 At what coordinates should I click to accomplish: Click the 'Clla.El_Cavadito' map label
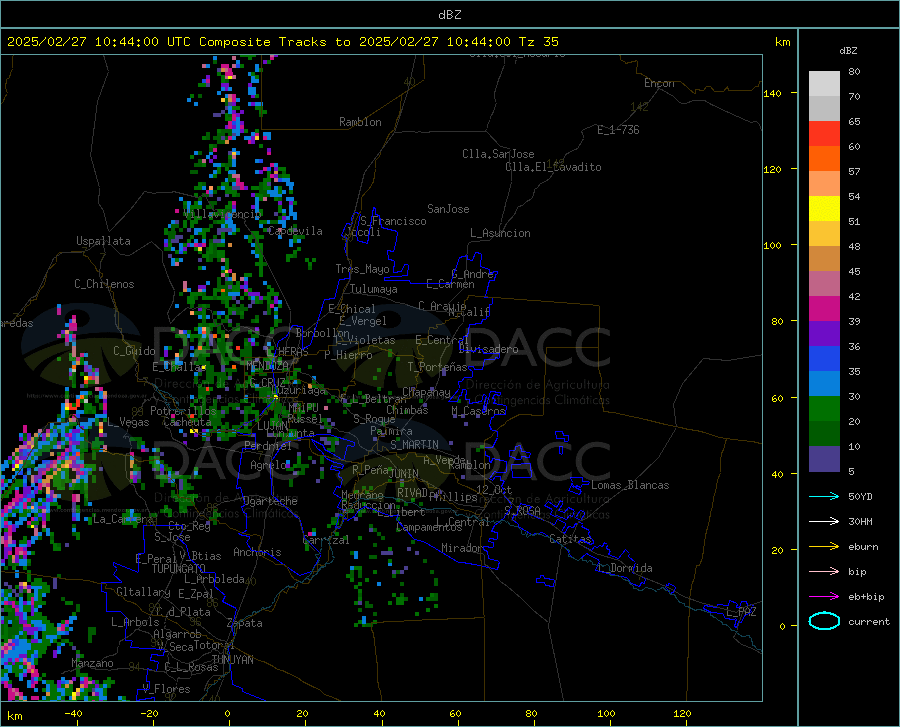tap(553, 167)
